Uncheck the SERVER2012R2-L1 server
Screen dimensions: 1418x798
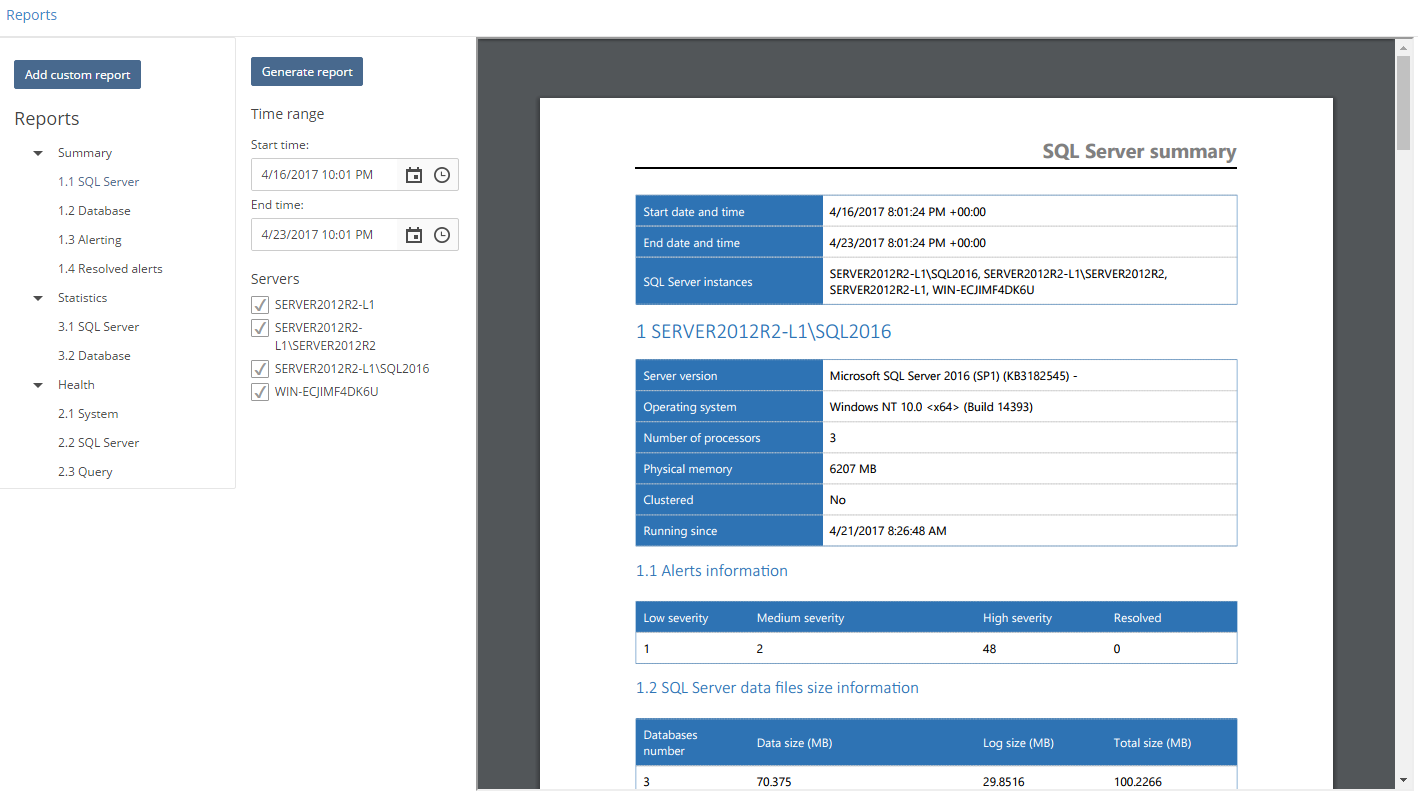[260, 304]
